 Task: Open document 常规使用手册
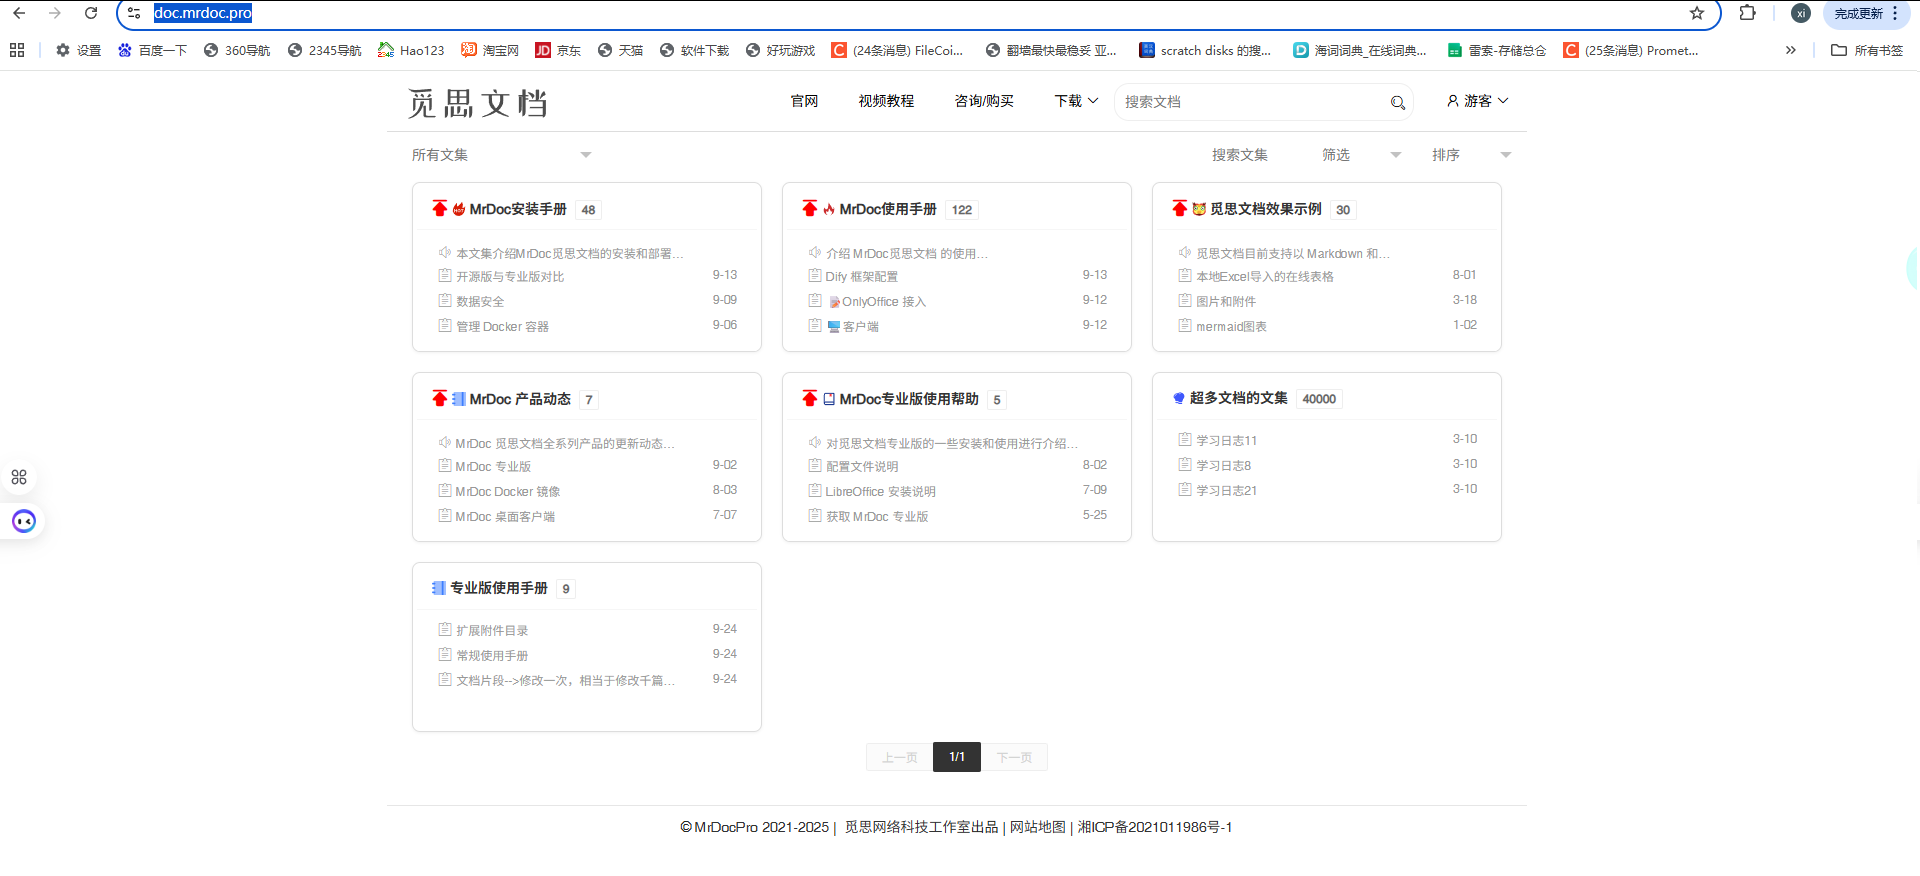coord(492,655)
